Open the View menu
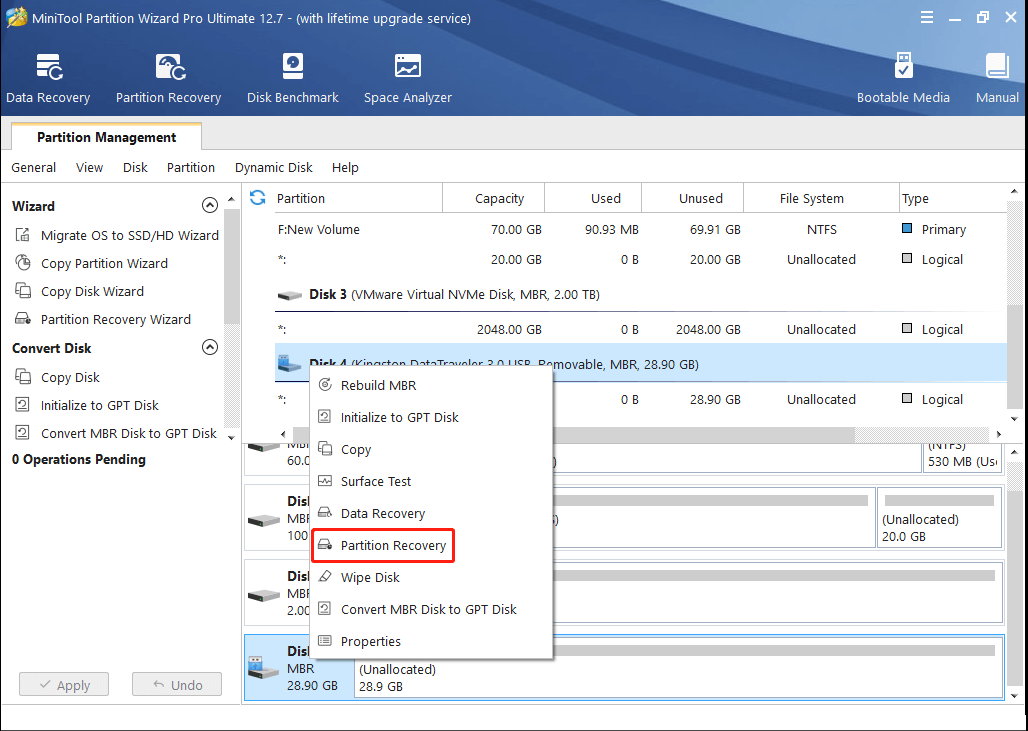 [x=89, y=167]
